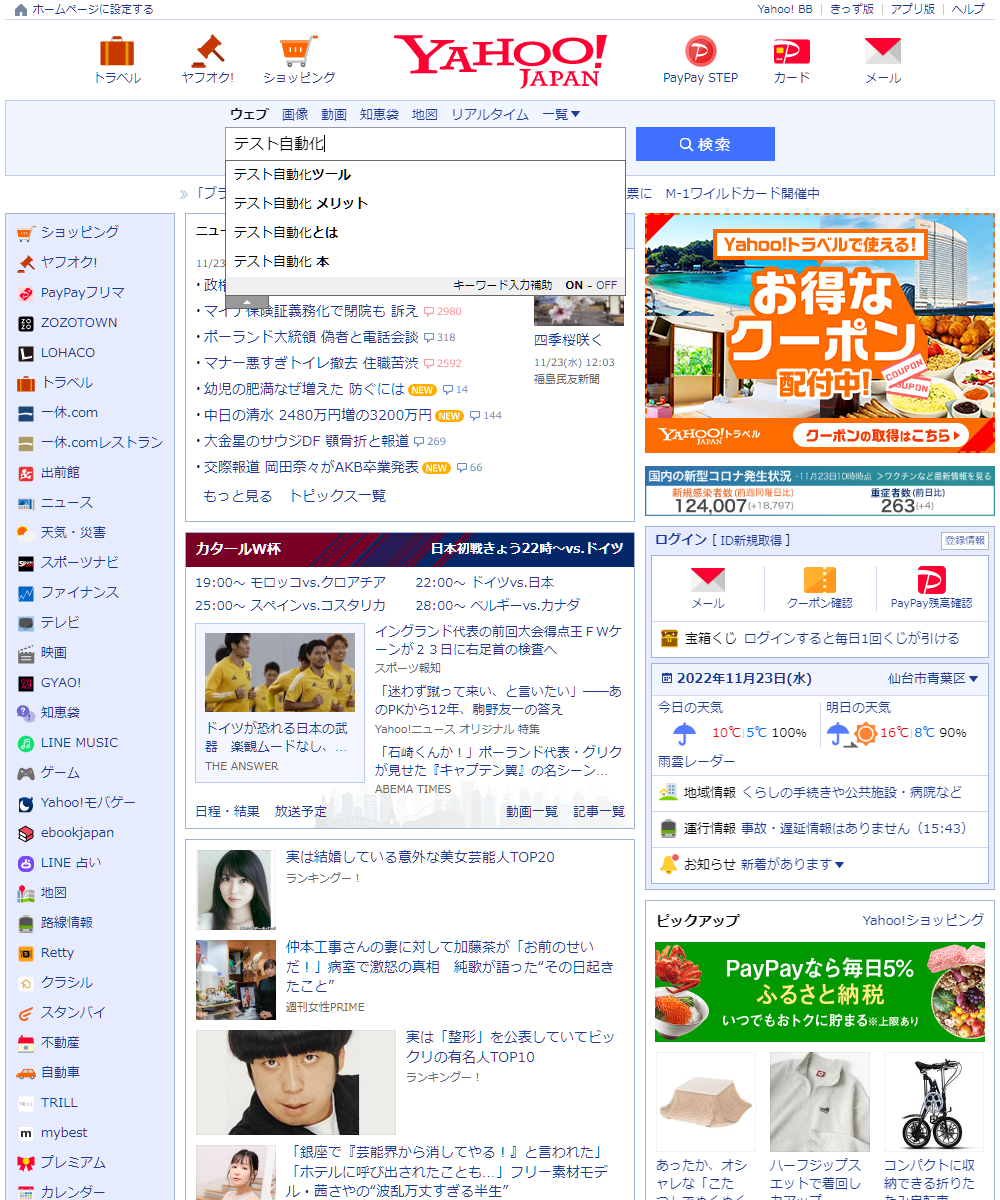
Task: Open PayPay ふるさと納税 banner
Action: point(820,992)
